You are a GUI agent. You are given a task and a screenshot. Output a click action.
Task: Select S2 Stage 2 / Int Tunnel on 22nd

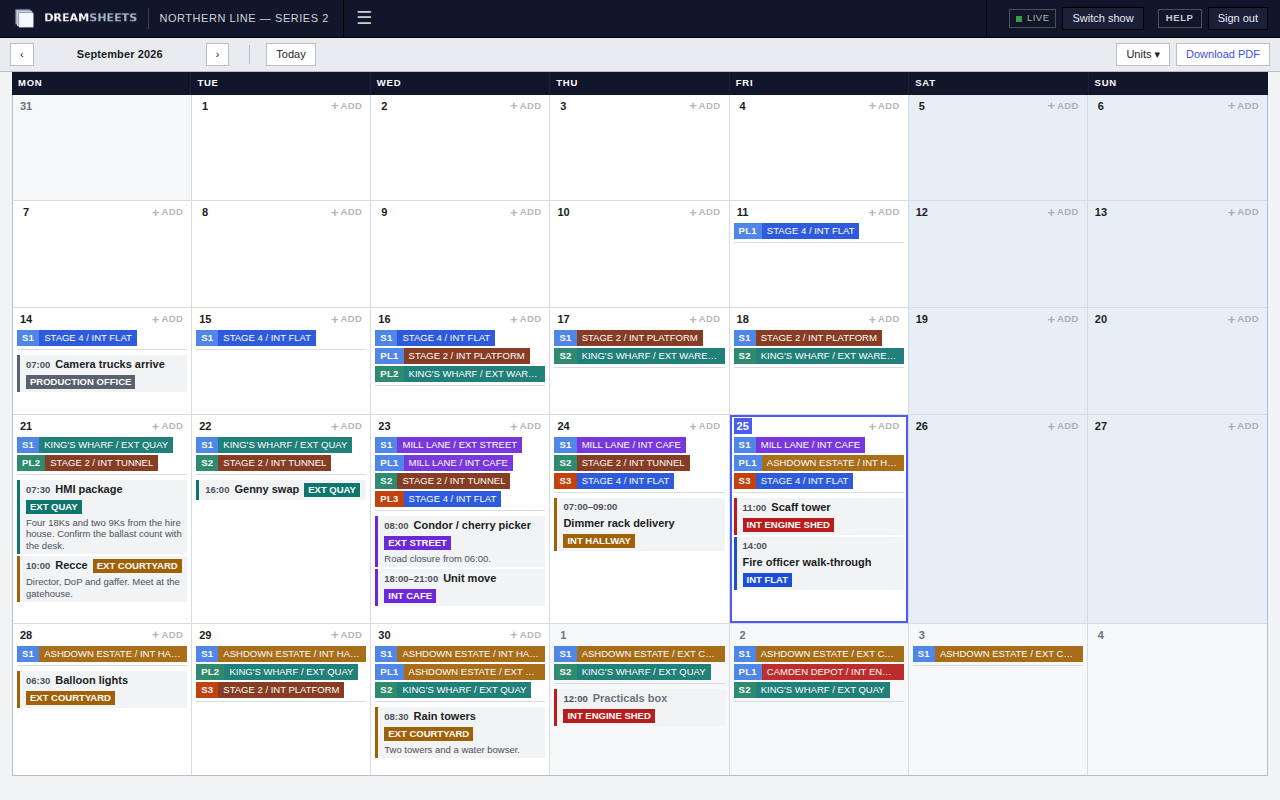(263, 463)
